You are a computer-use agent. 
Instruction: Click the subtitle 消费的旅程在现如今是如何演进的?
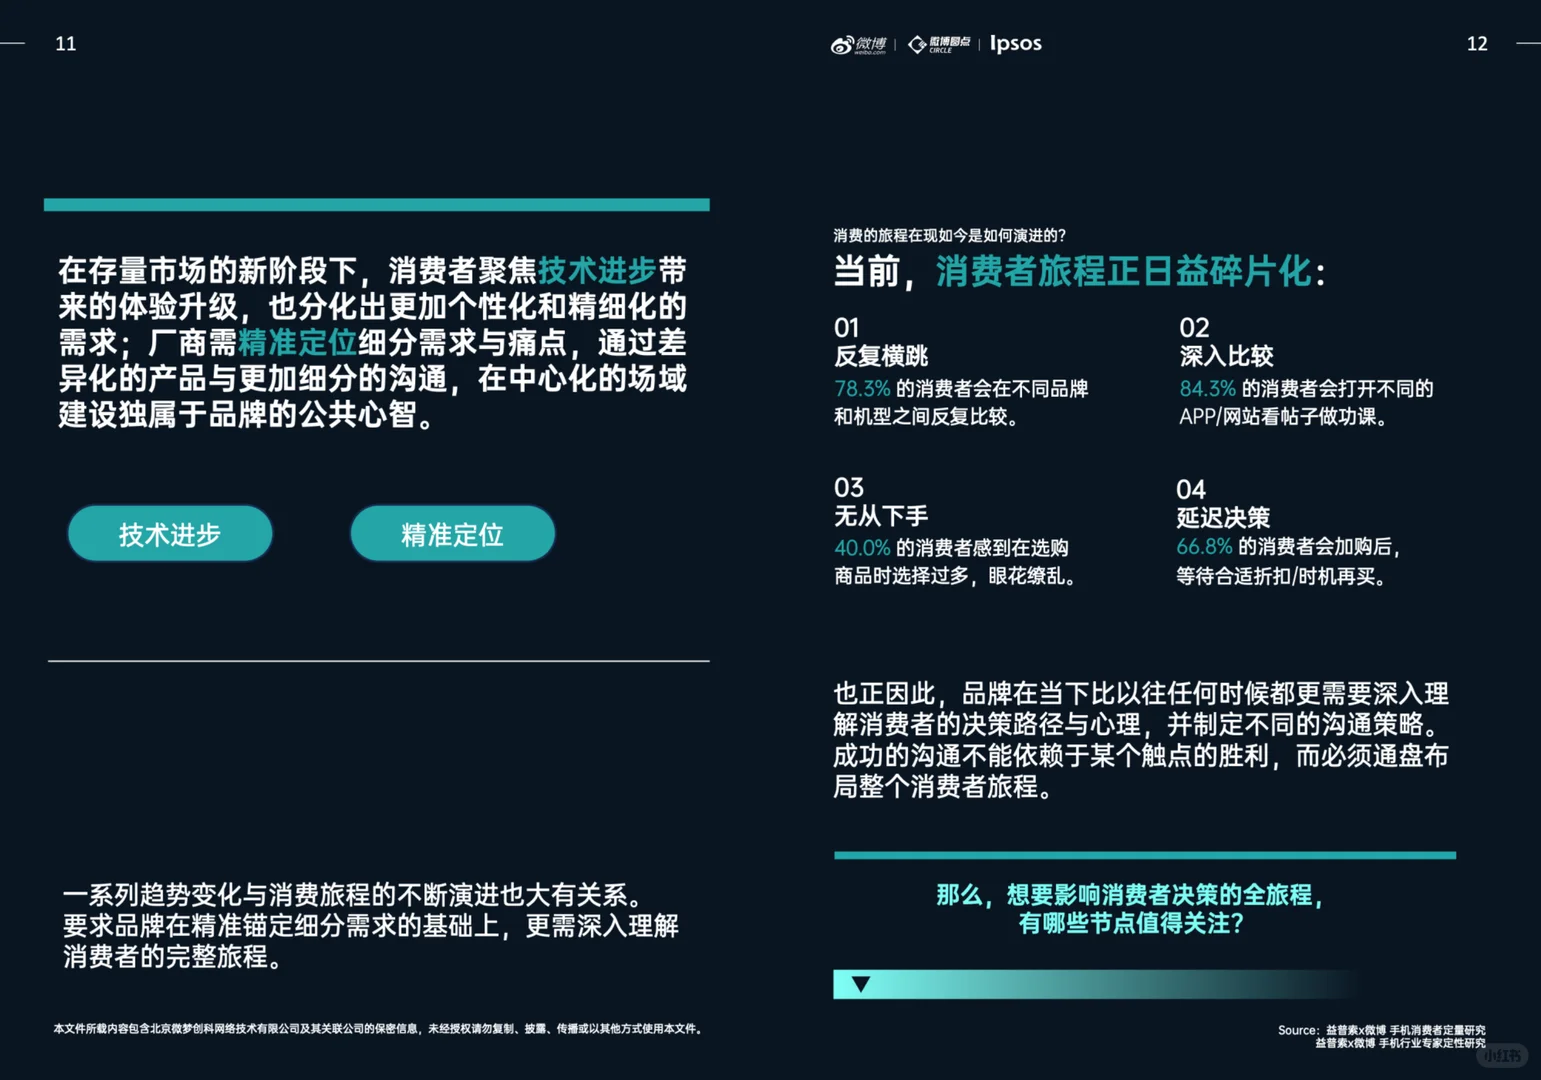(949, 235)
